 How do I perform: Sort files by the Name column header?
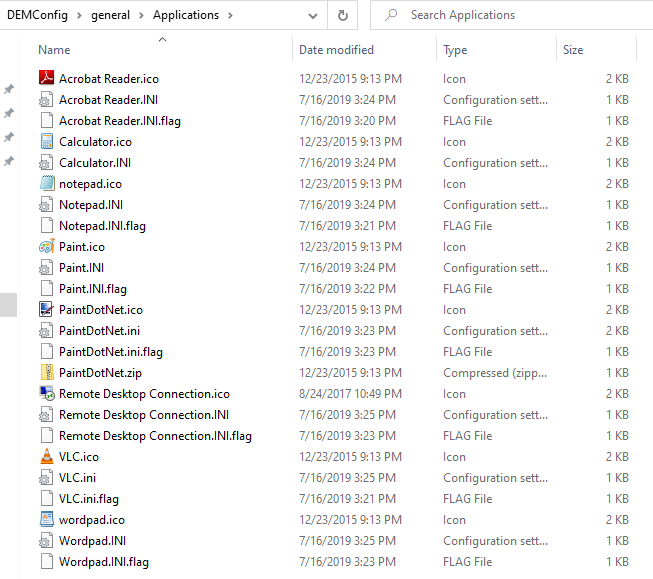[x=54, y=50]
